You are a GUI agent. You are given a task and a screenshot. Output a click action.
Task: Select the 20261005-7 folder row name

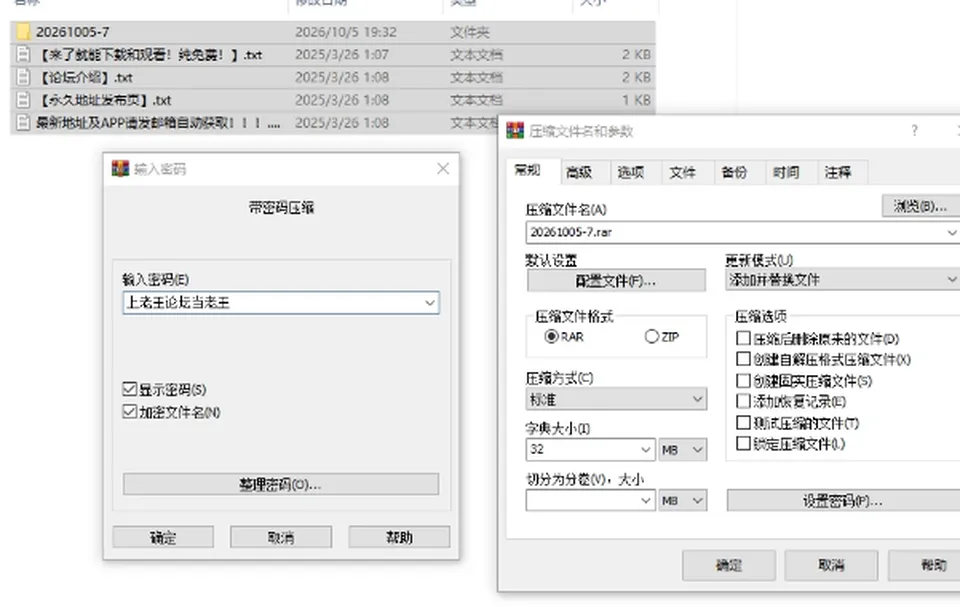(x=72, y=32)
